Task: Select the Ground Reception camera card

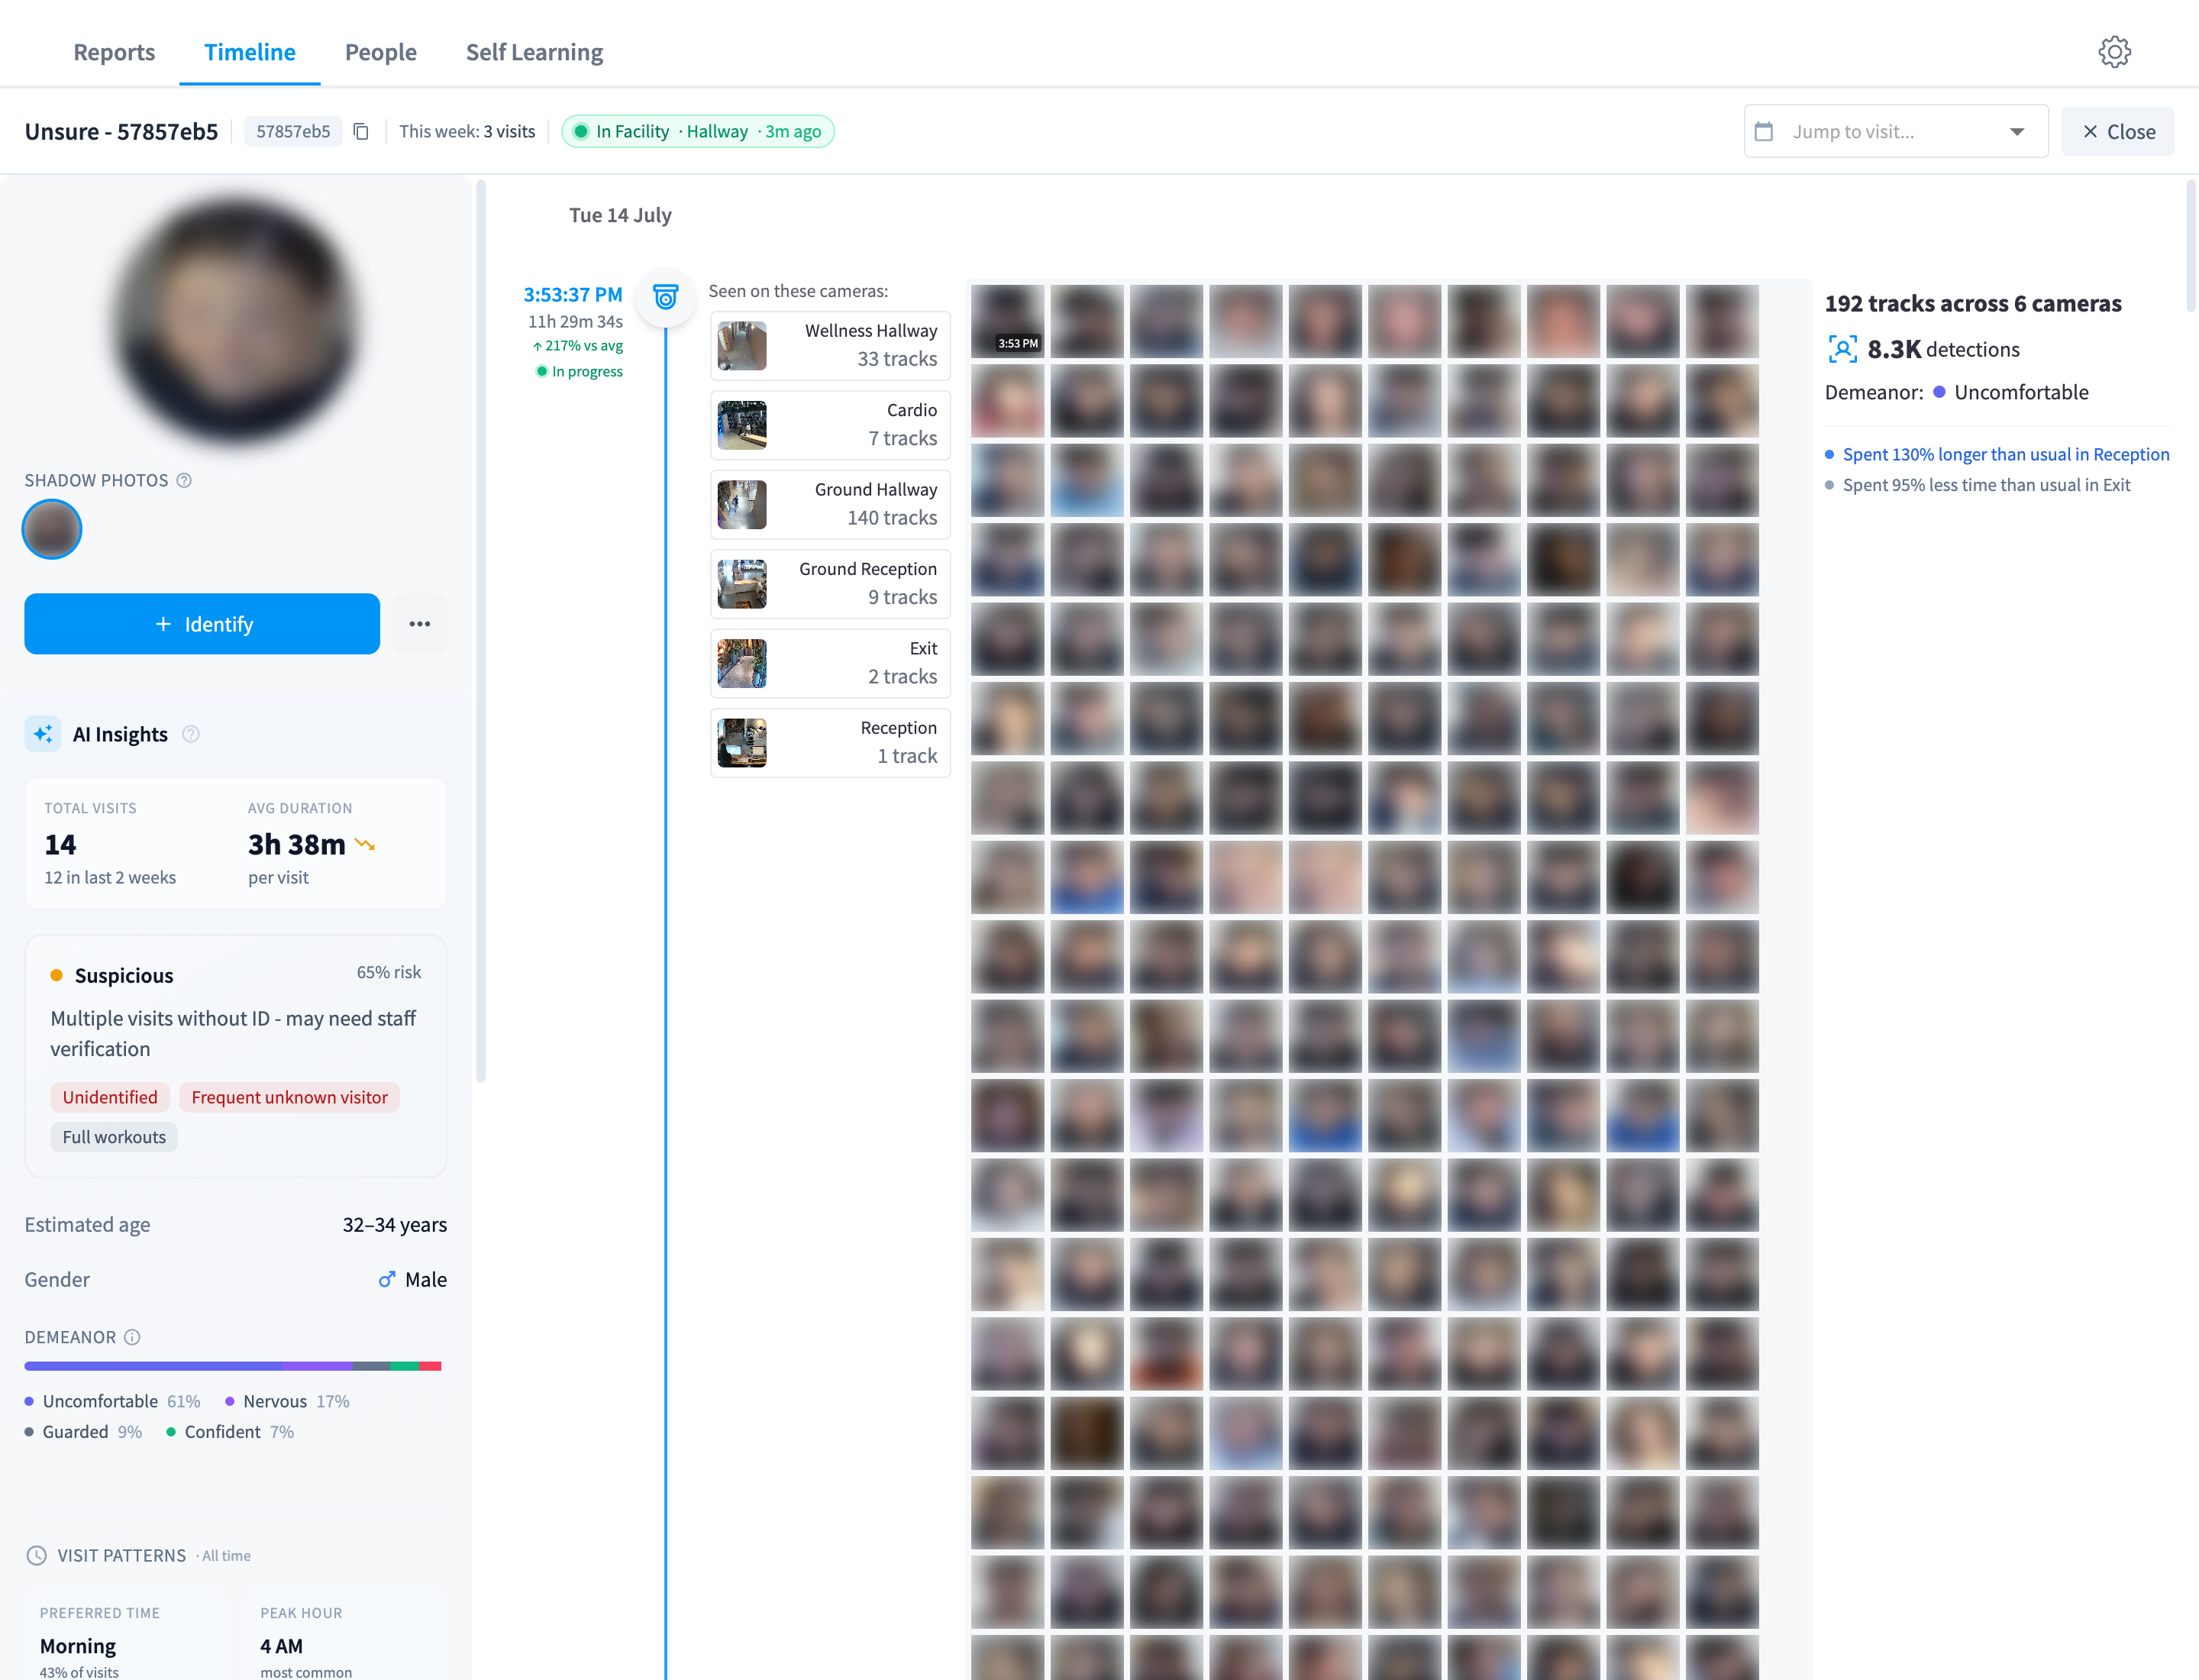Action: click(830, 584)
